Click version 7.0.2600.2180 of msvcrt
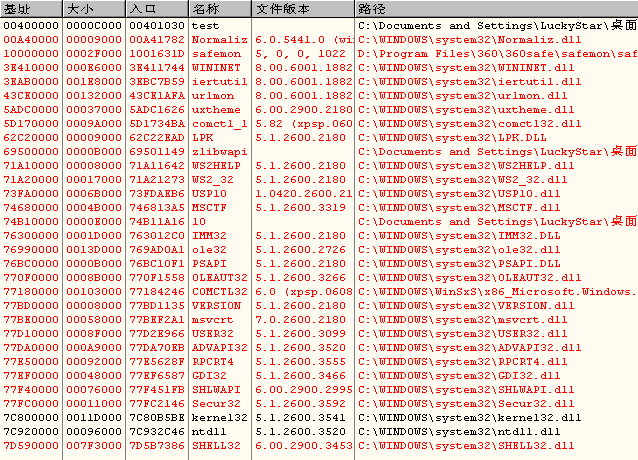This screenshot has height=460, width=638. point(300,320)
